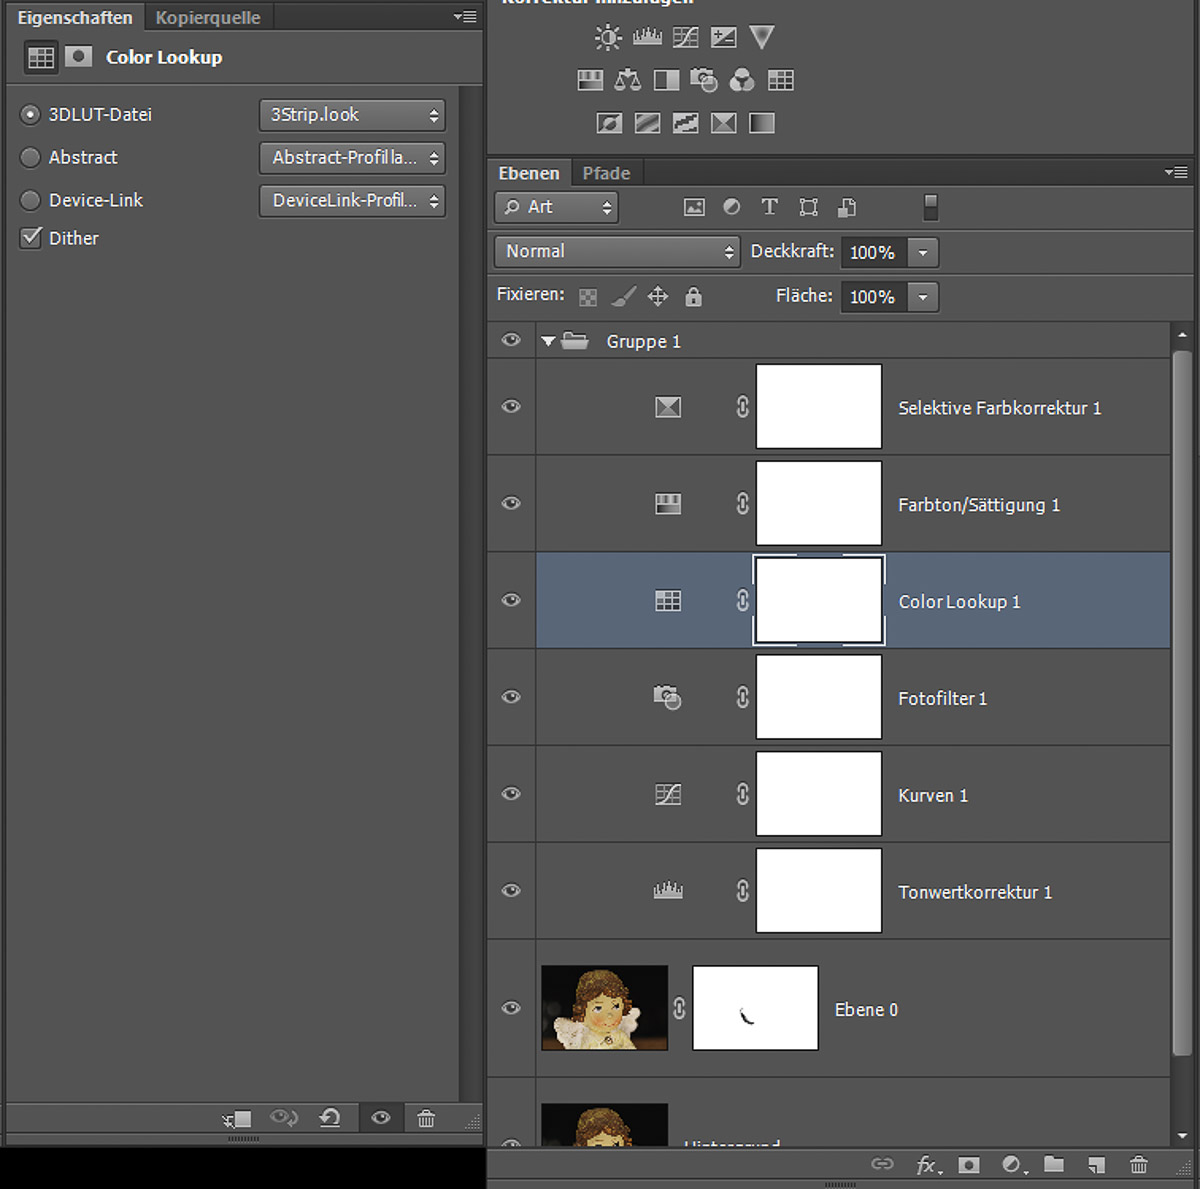The image size is (1200, 1189).
Task: Click the lock all icon beside Fixieren
Action: pos(693,297)
